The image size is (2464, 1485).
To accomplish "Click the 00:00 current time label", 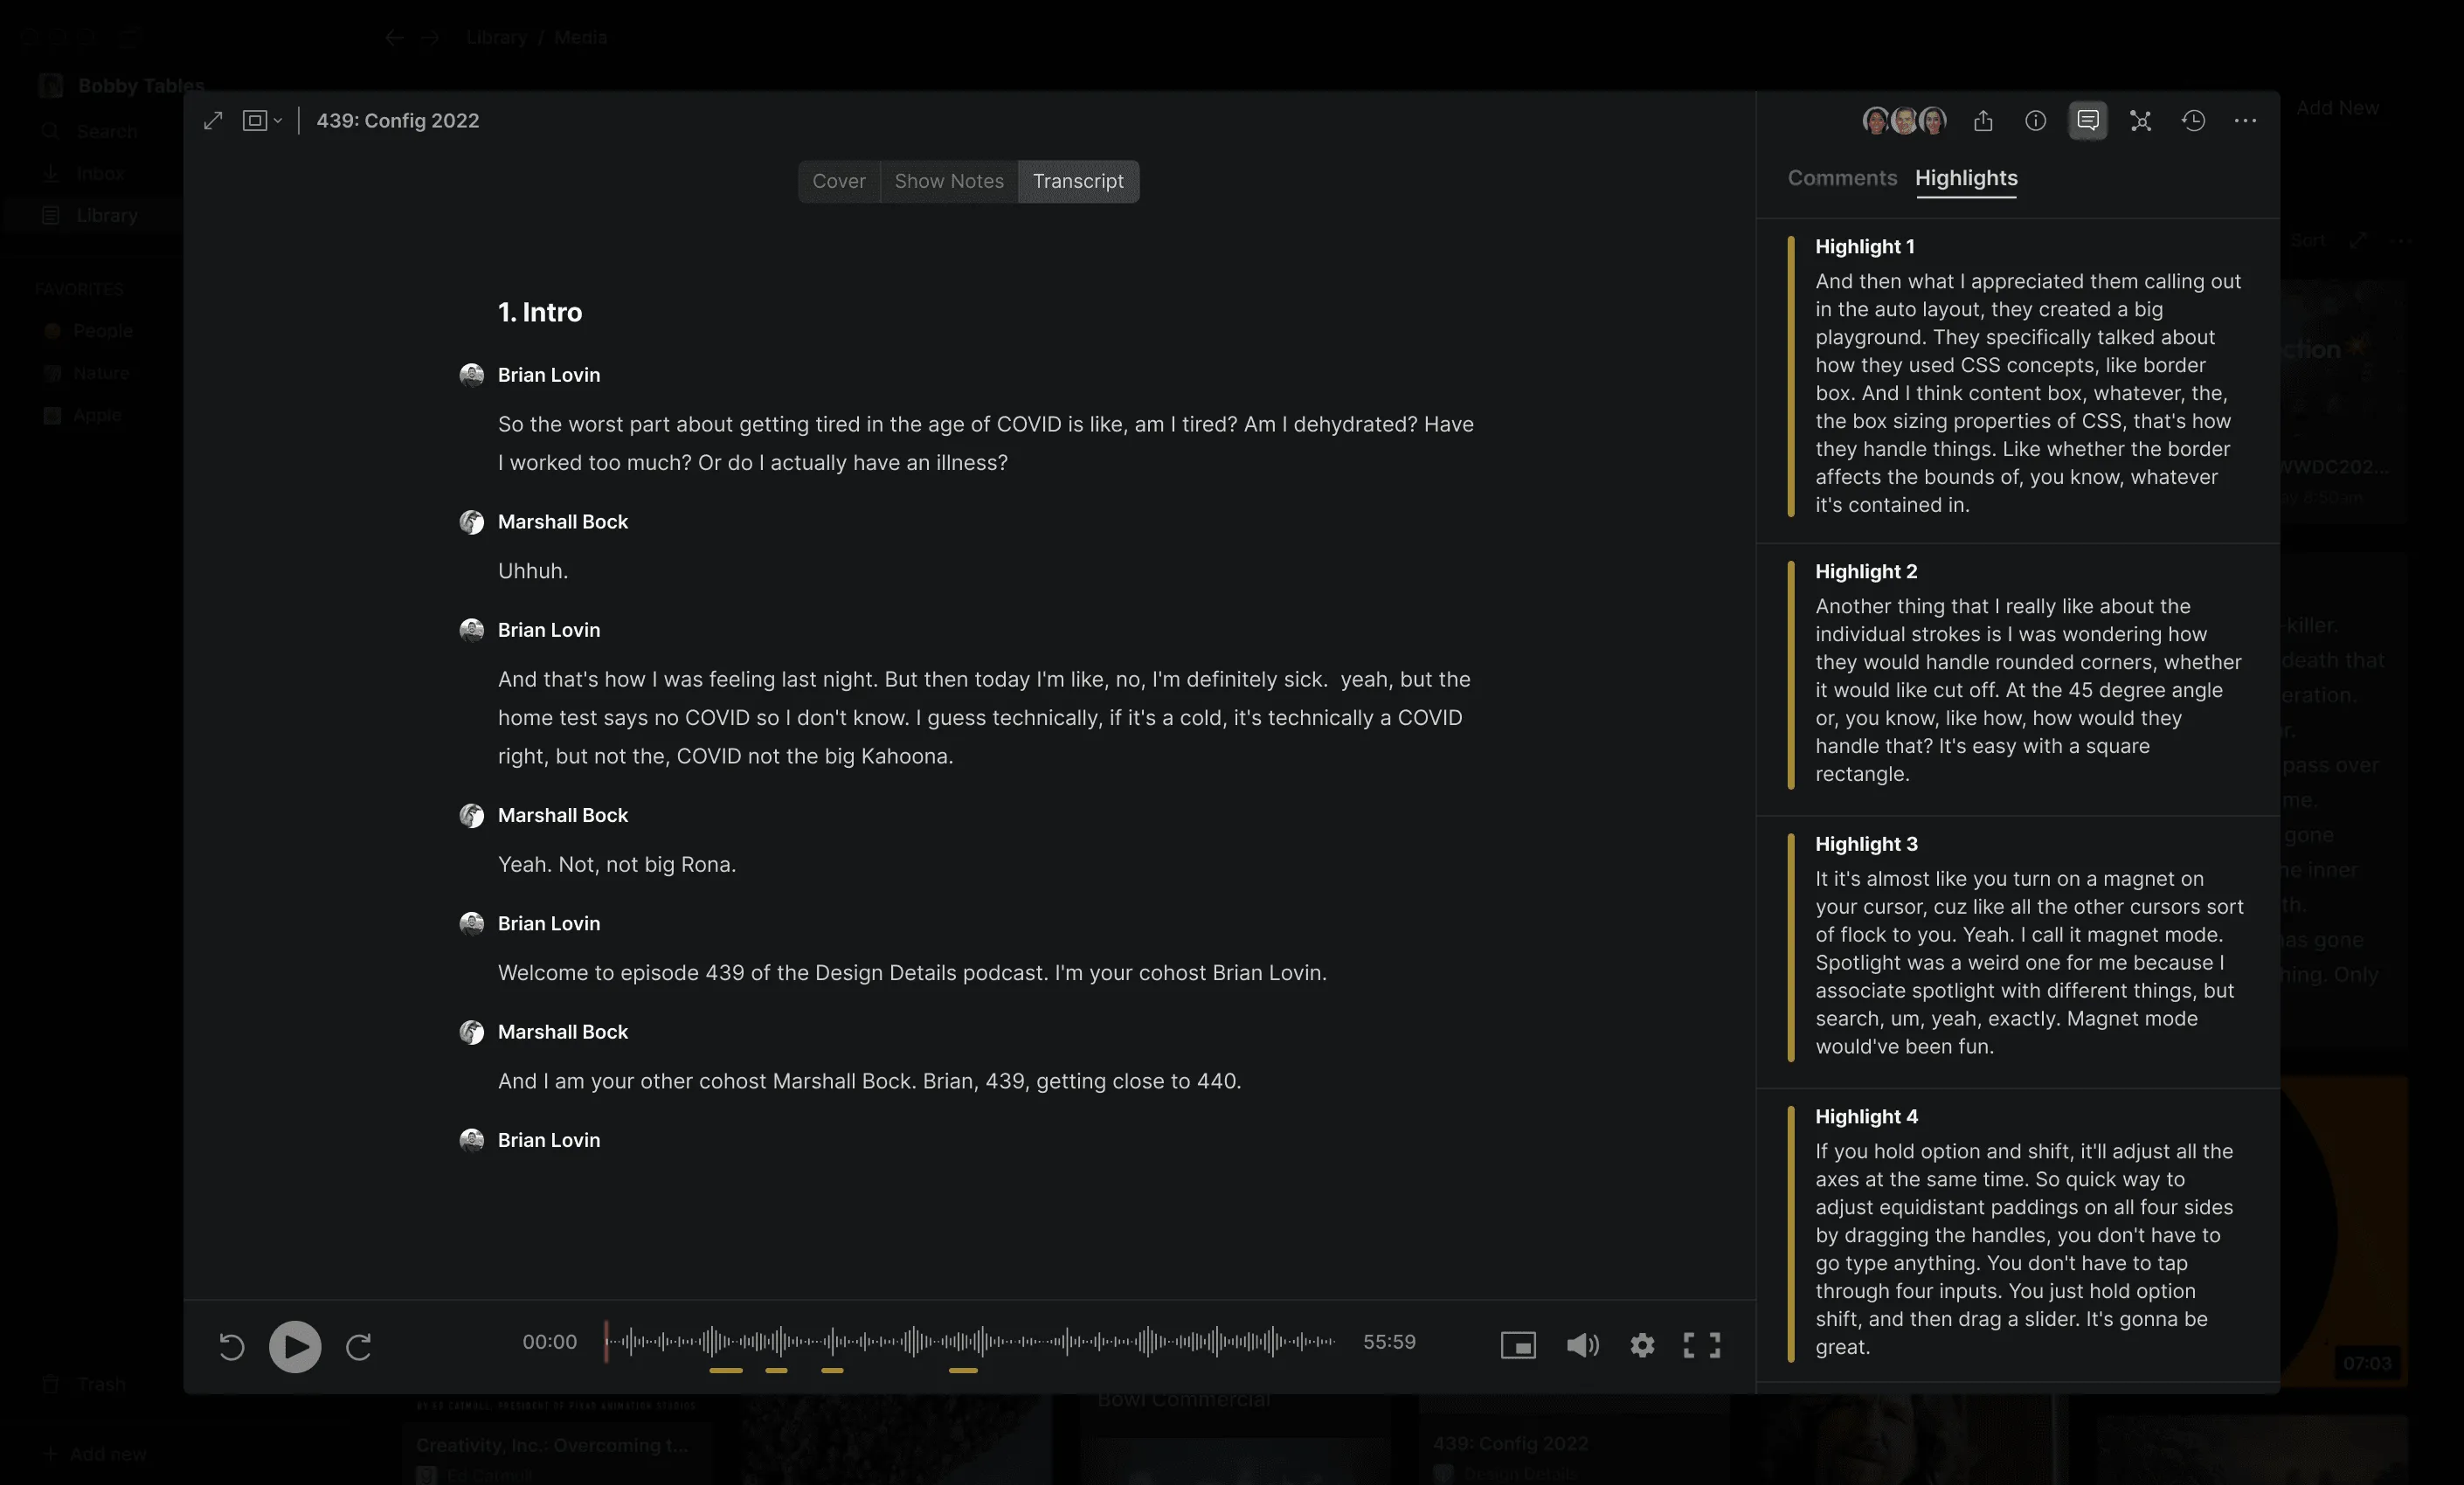I will (550, 1342).
